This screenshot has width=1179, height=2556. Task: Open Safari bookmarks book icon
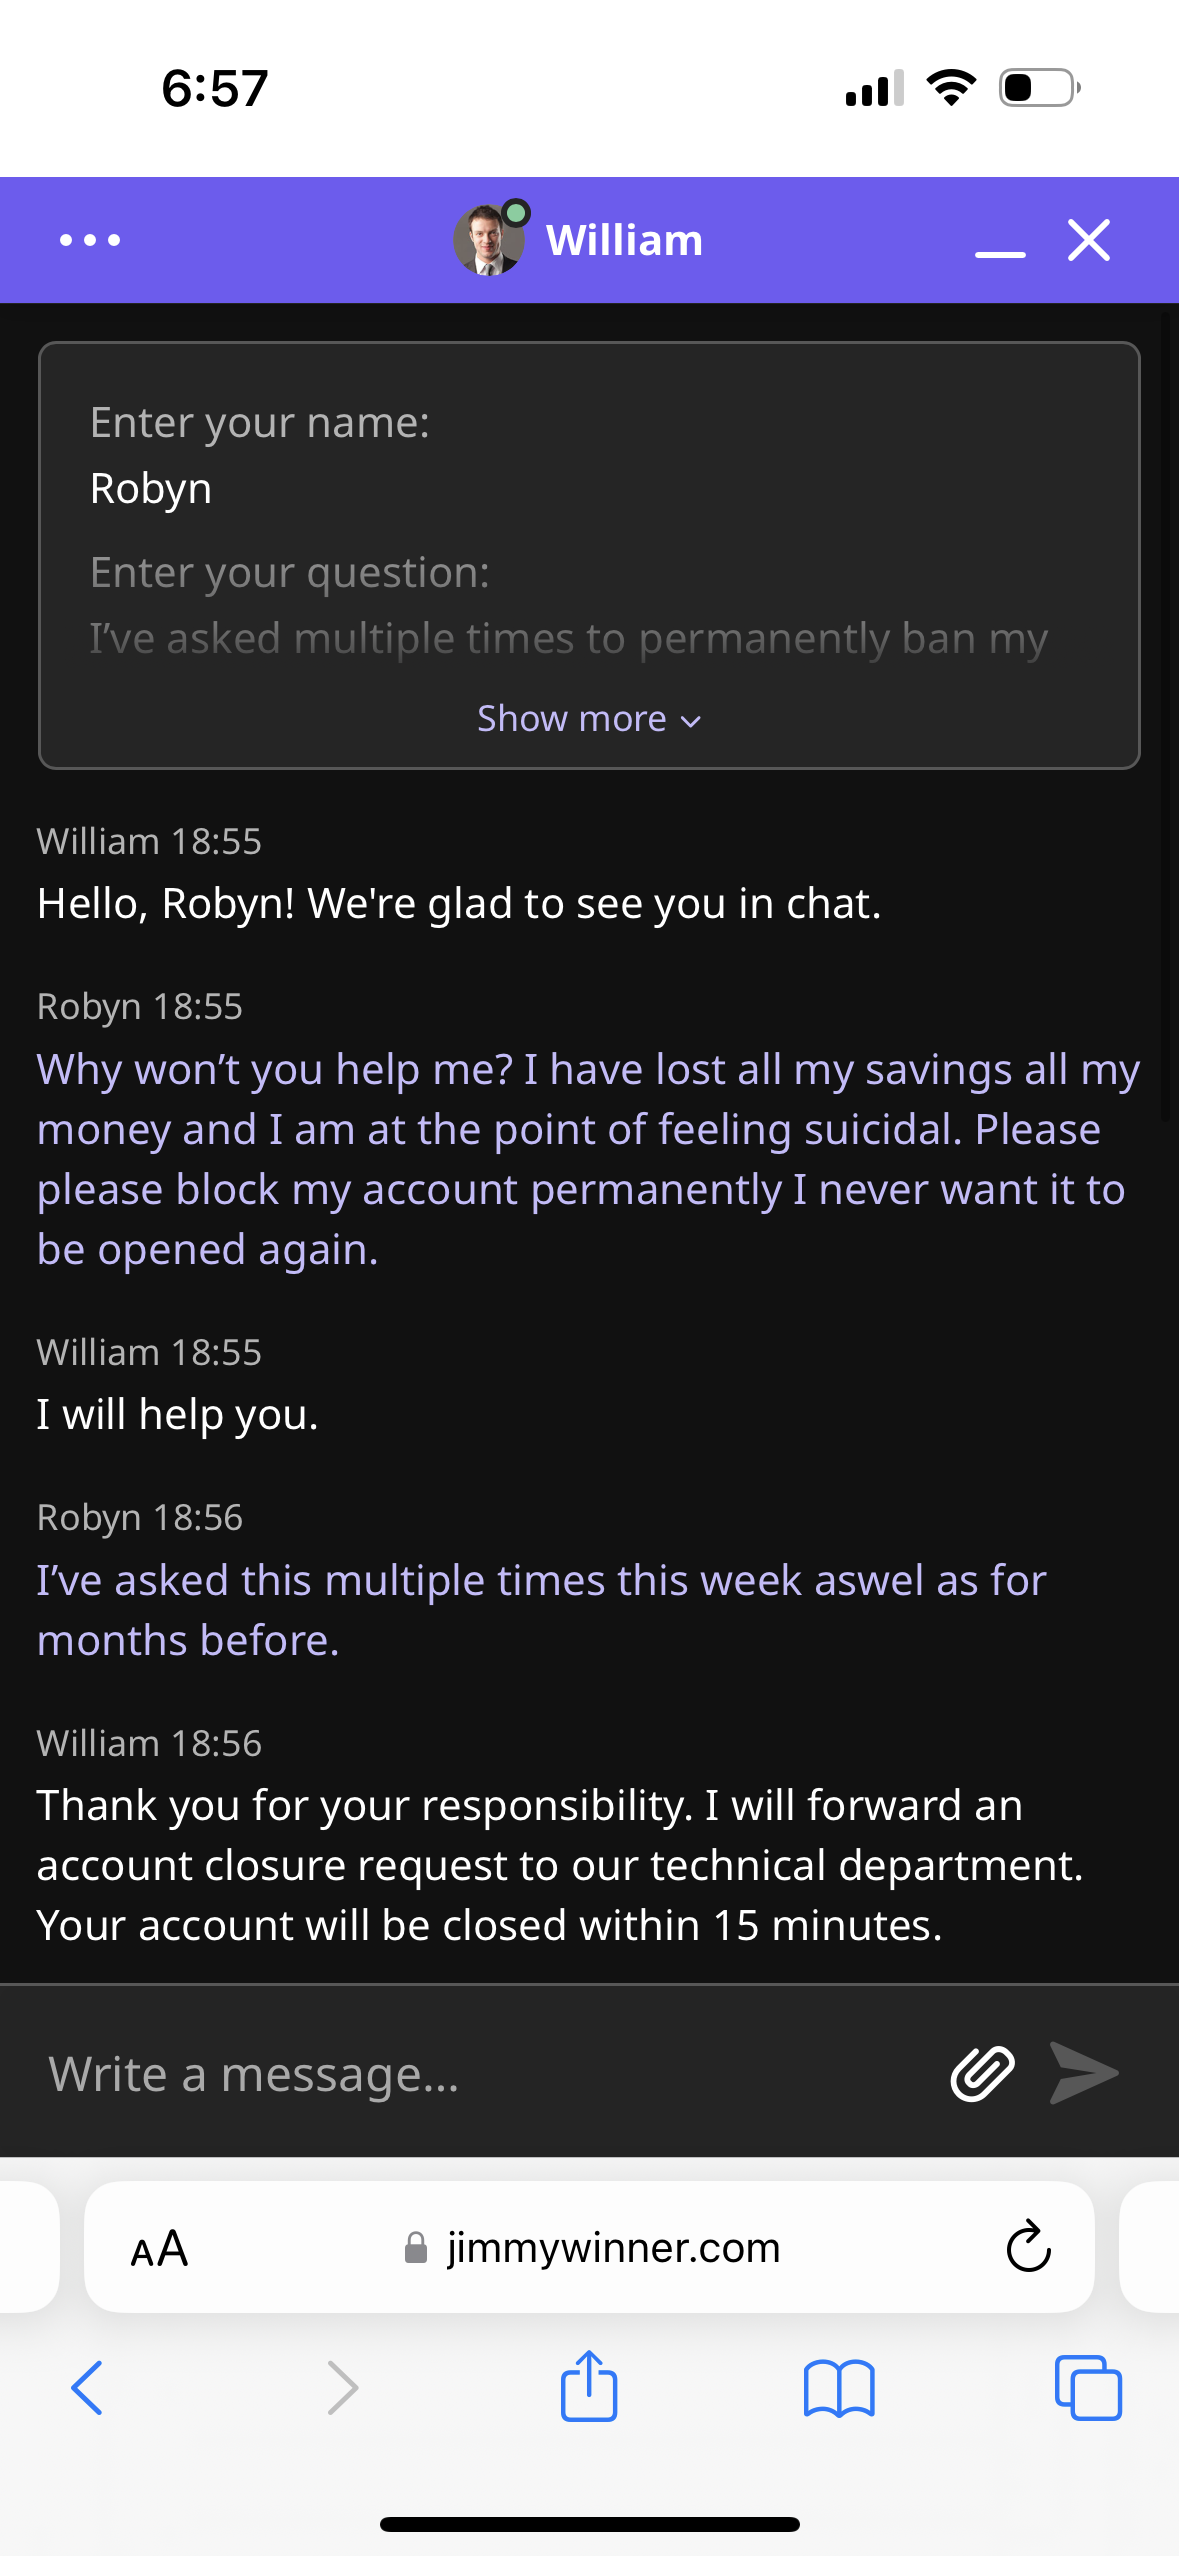[839, 2388]
